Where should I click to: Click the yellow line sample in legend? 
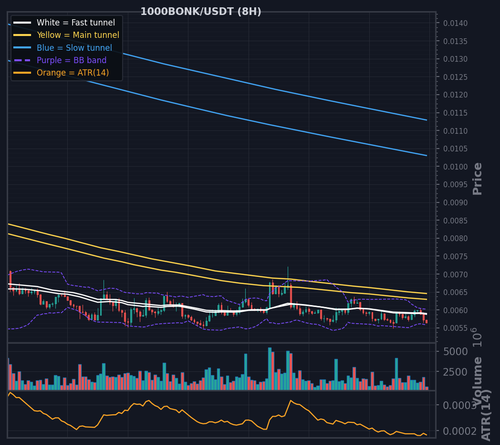coord(22,35)
